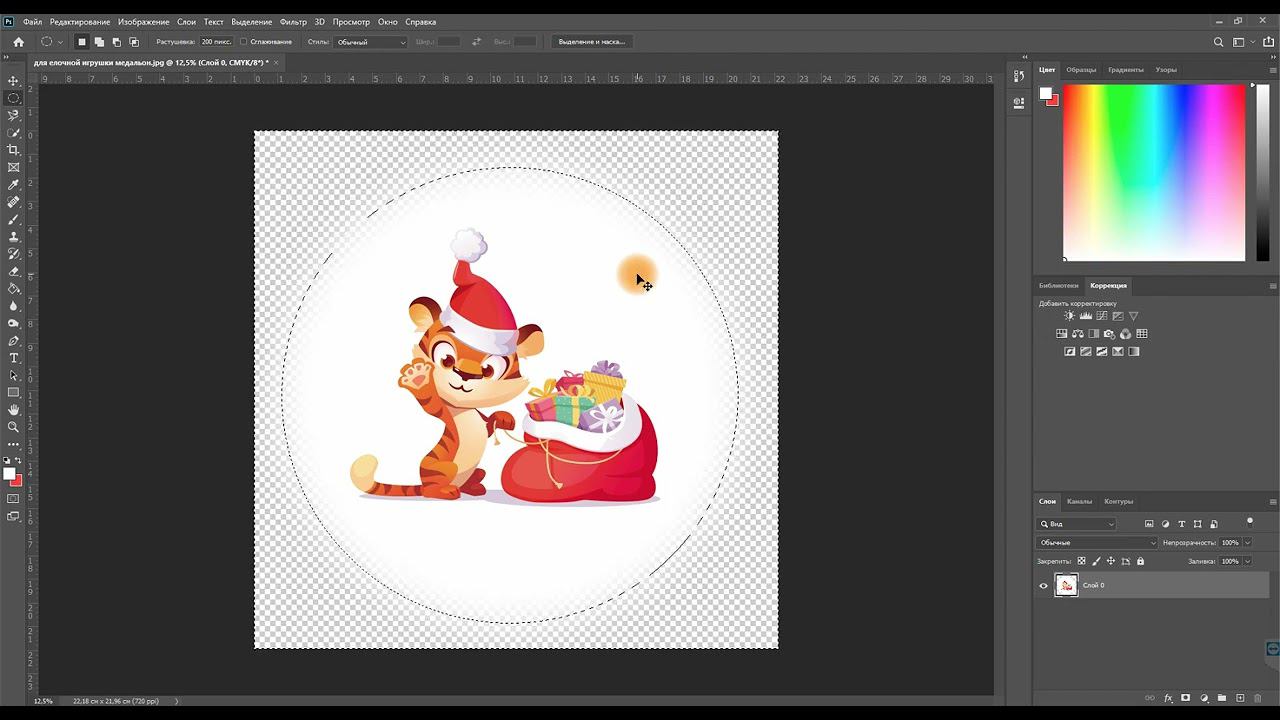Open the Layers panel options menu
The image size is (1280, 720).
tap(1273, 502)
